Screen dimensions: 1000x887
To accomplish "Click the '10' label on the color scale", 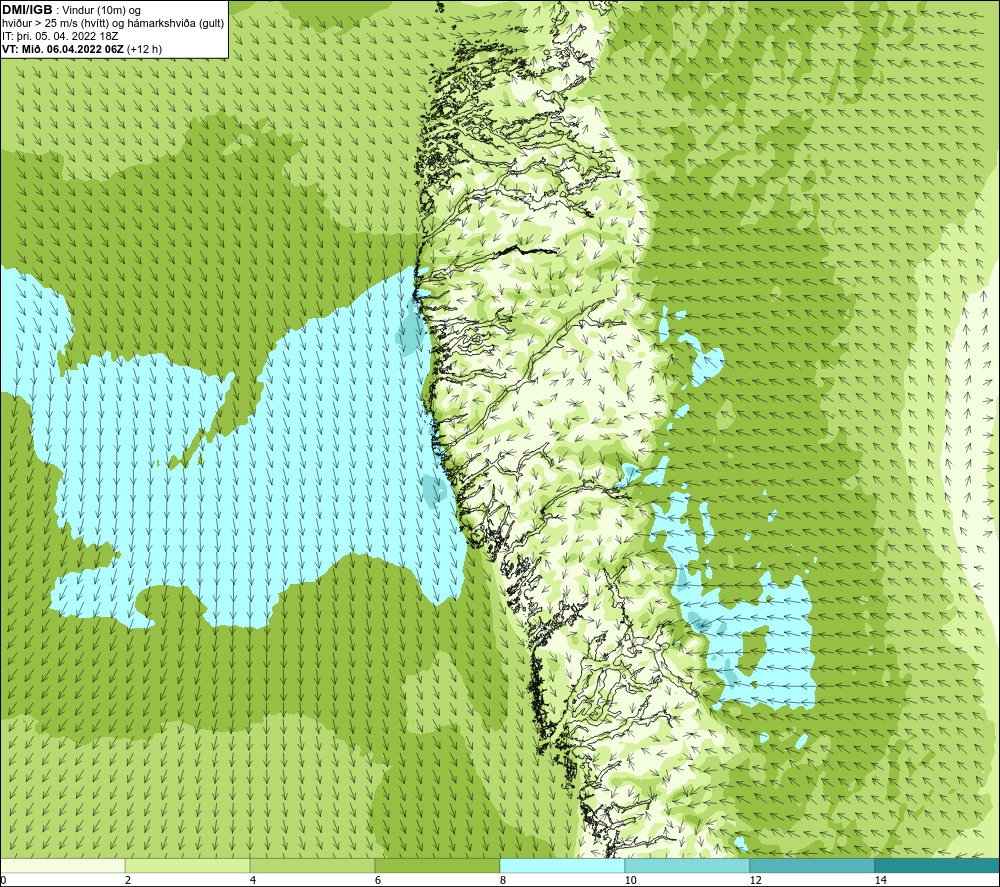I will pyautogui.click(x=630, y=880).
